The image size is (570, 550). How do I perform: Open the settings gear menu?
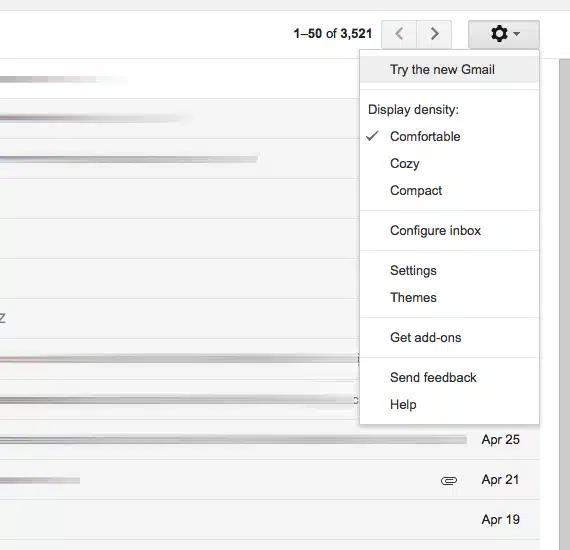(503, 34)
